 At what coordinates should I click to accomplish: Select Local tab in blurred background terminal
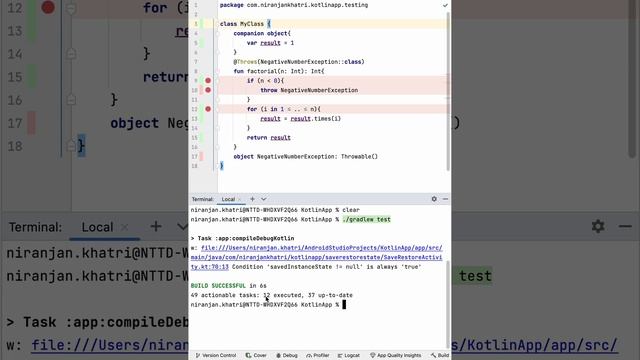[97, 227]
